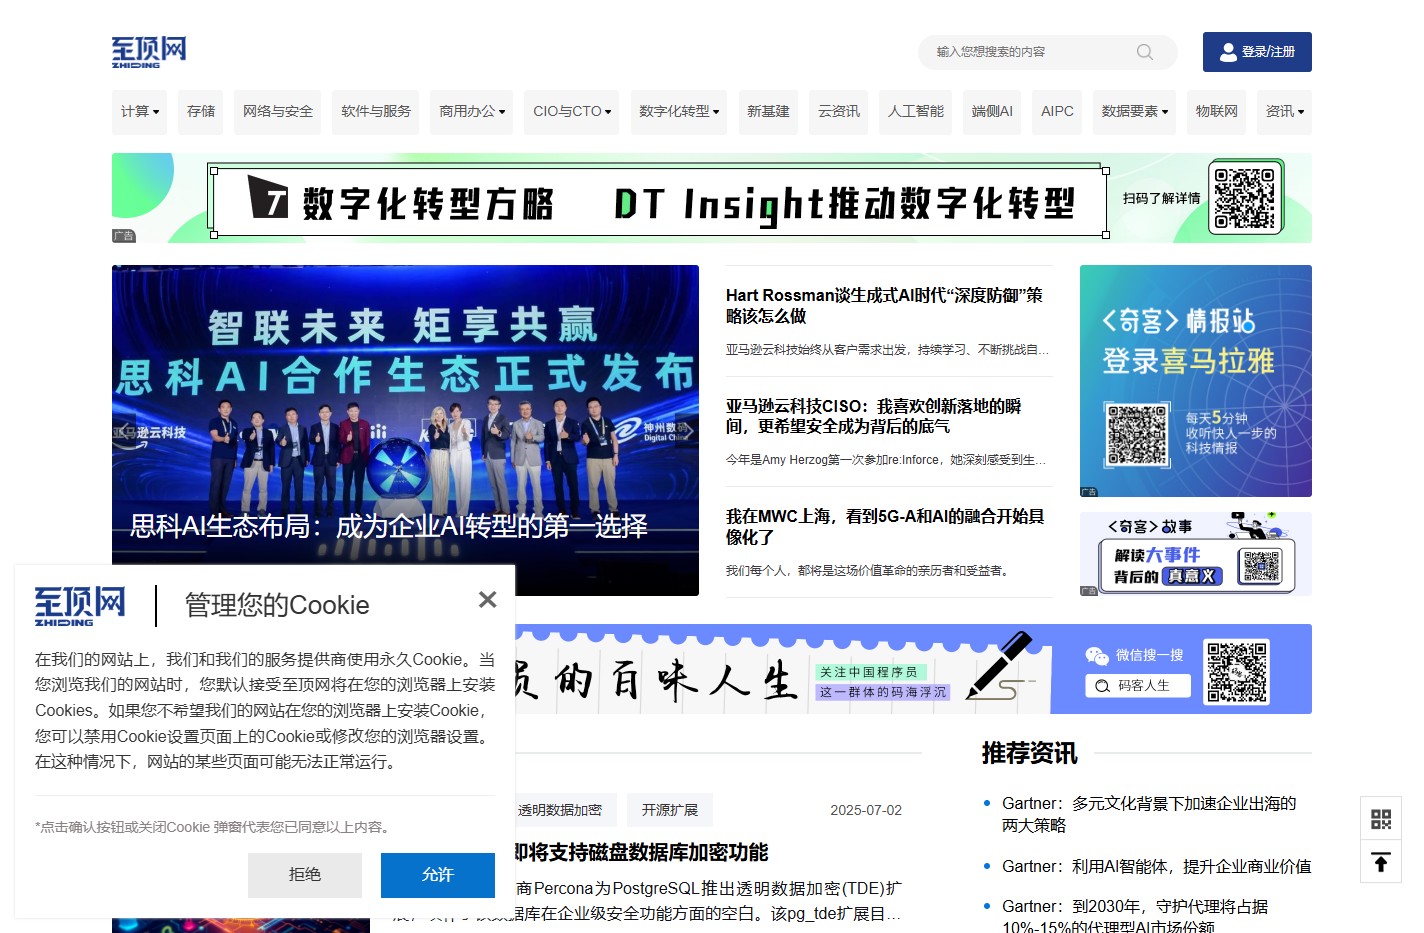Screen dimensions: 1424x933
Task: Click the 透明数据加密 tag
Action: 560,810
